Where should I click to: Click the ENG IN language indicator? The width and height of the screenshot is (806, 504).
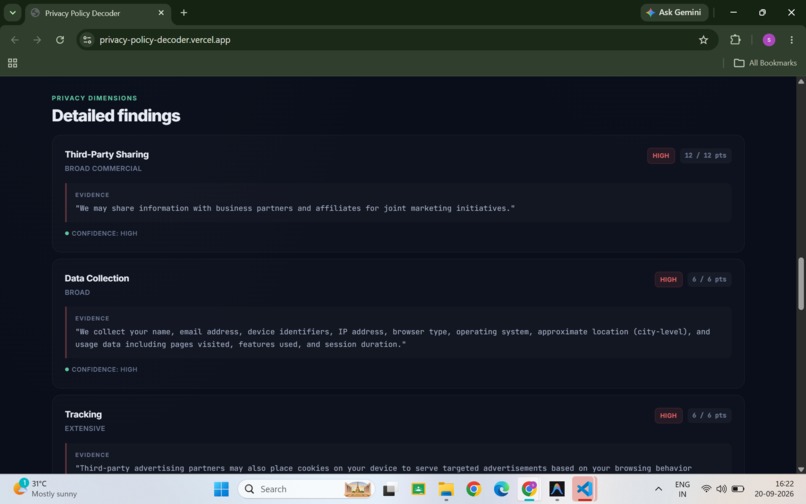click(x=682, y=489)
